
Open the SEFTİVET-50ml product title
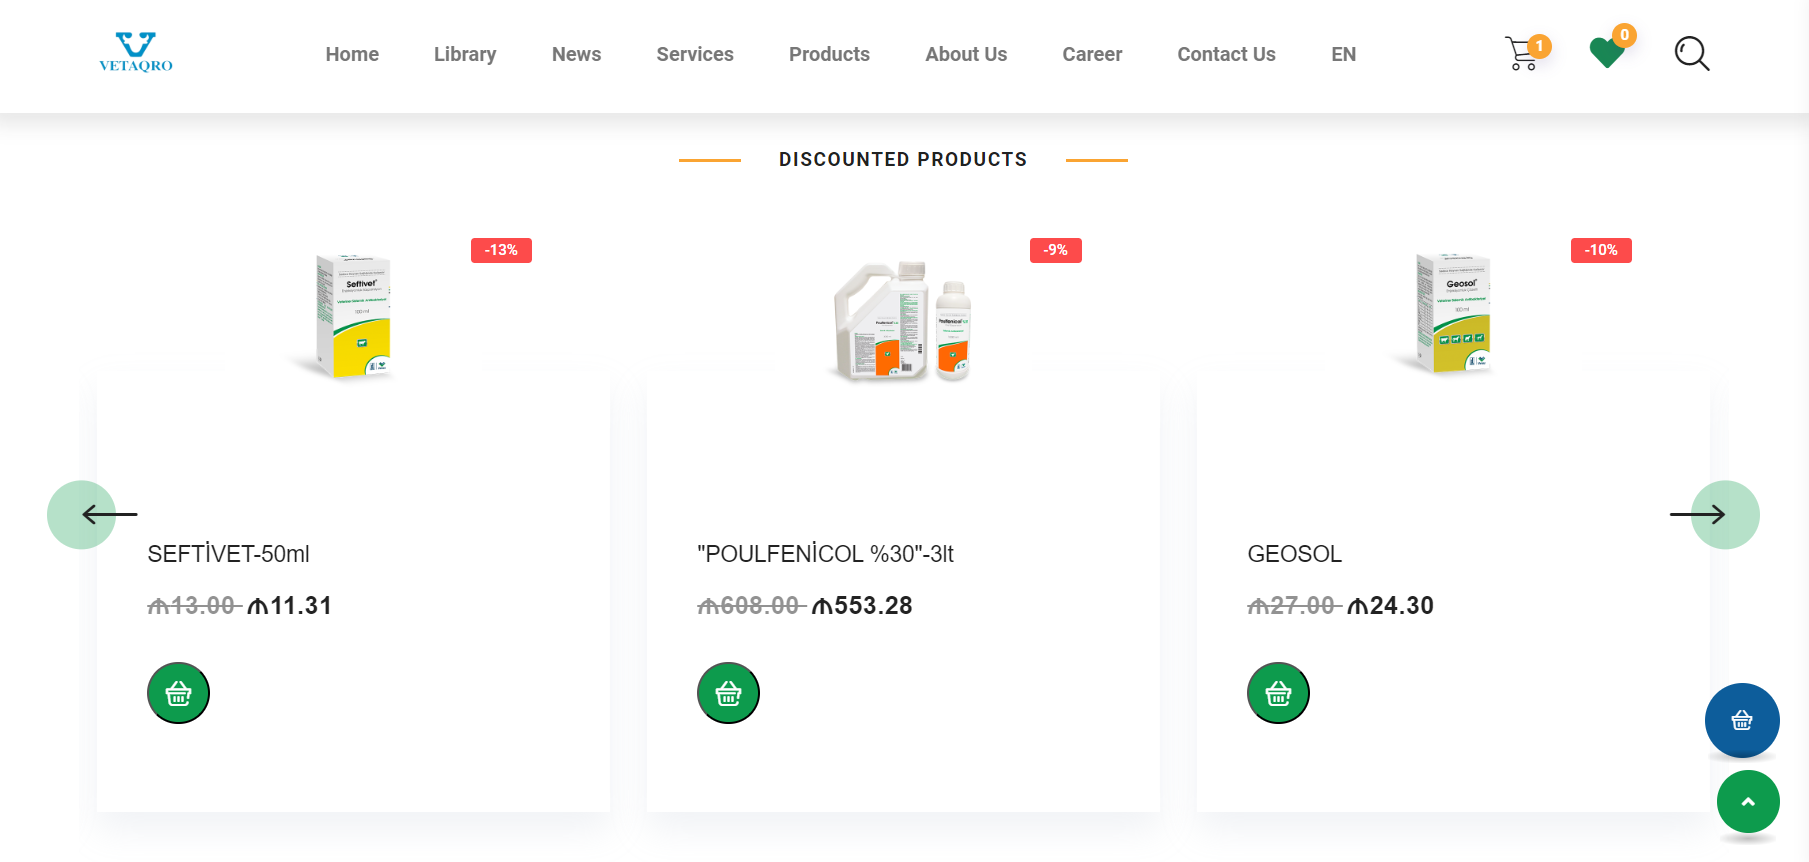click(x=229, y=554)
